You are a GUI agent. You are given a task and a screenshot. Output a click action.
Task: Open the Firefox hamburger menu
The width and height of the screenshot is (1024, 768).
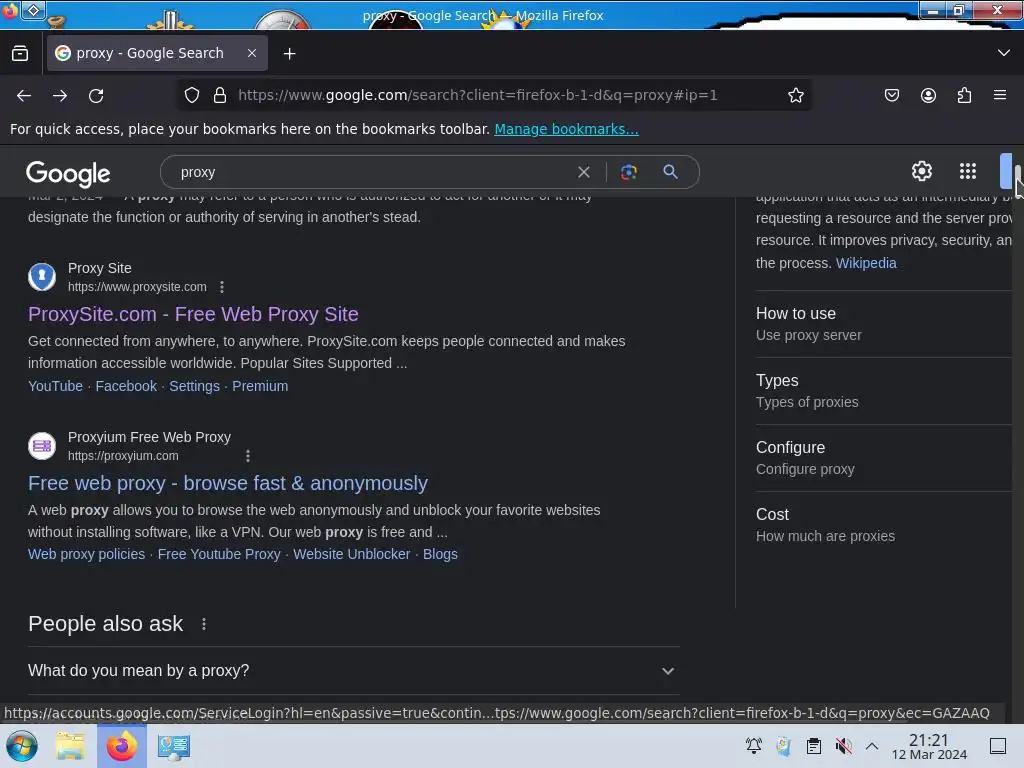click(1000, 95)
